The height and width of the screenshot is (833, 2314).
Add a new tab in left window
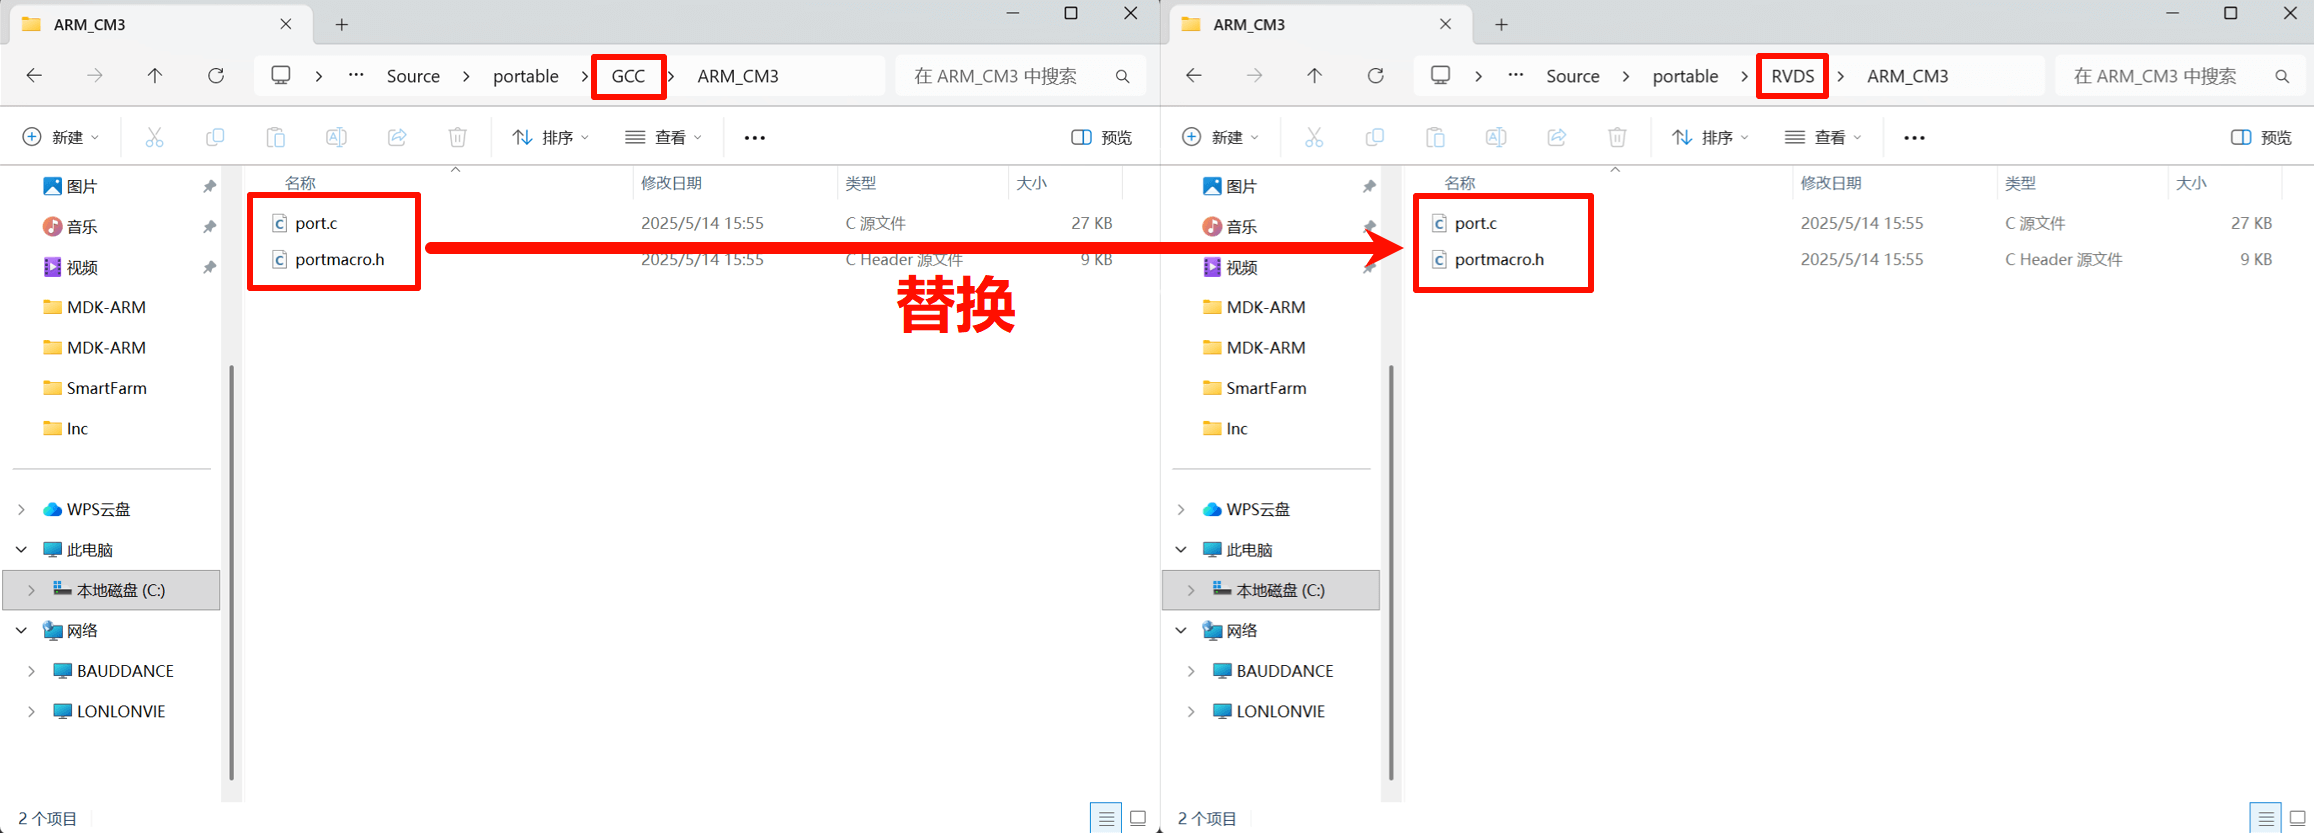point(342,25)
